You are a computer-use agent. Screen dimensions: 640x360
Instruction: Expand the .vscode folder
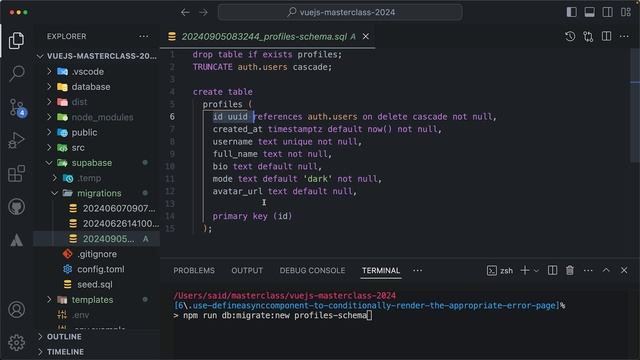pyautogui.click(x=96, y=71)
